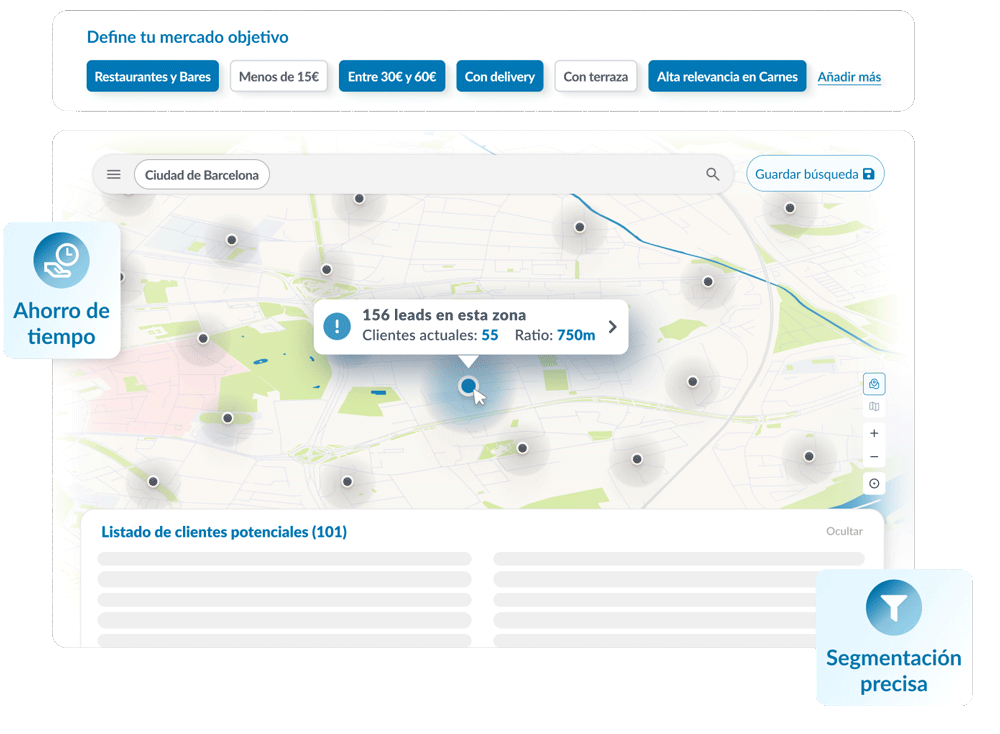Click the magnifying glass search icon

coord(712,174)
